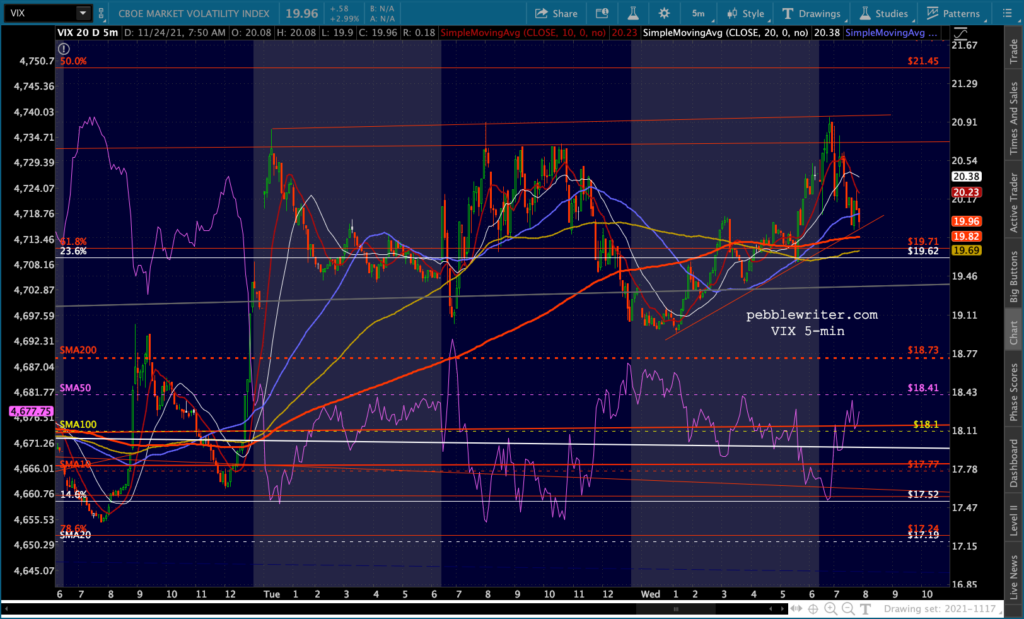
Task: Click the 20.38 SMA price bubble
Action: coord(967,176)
